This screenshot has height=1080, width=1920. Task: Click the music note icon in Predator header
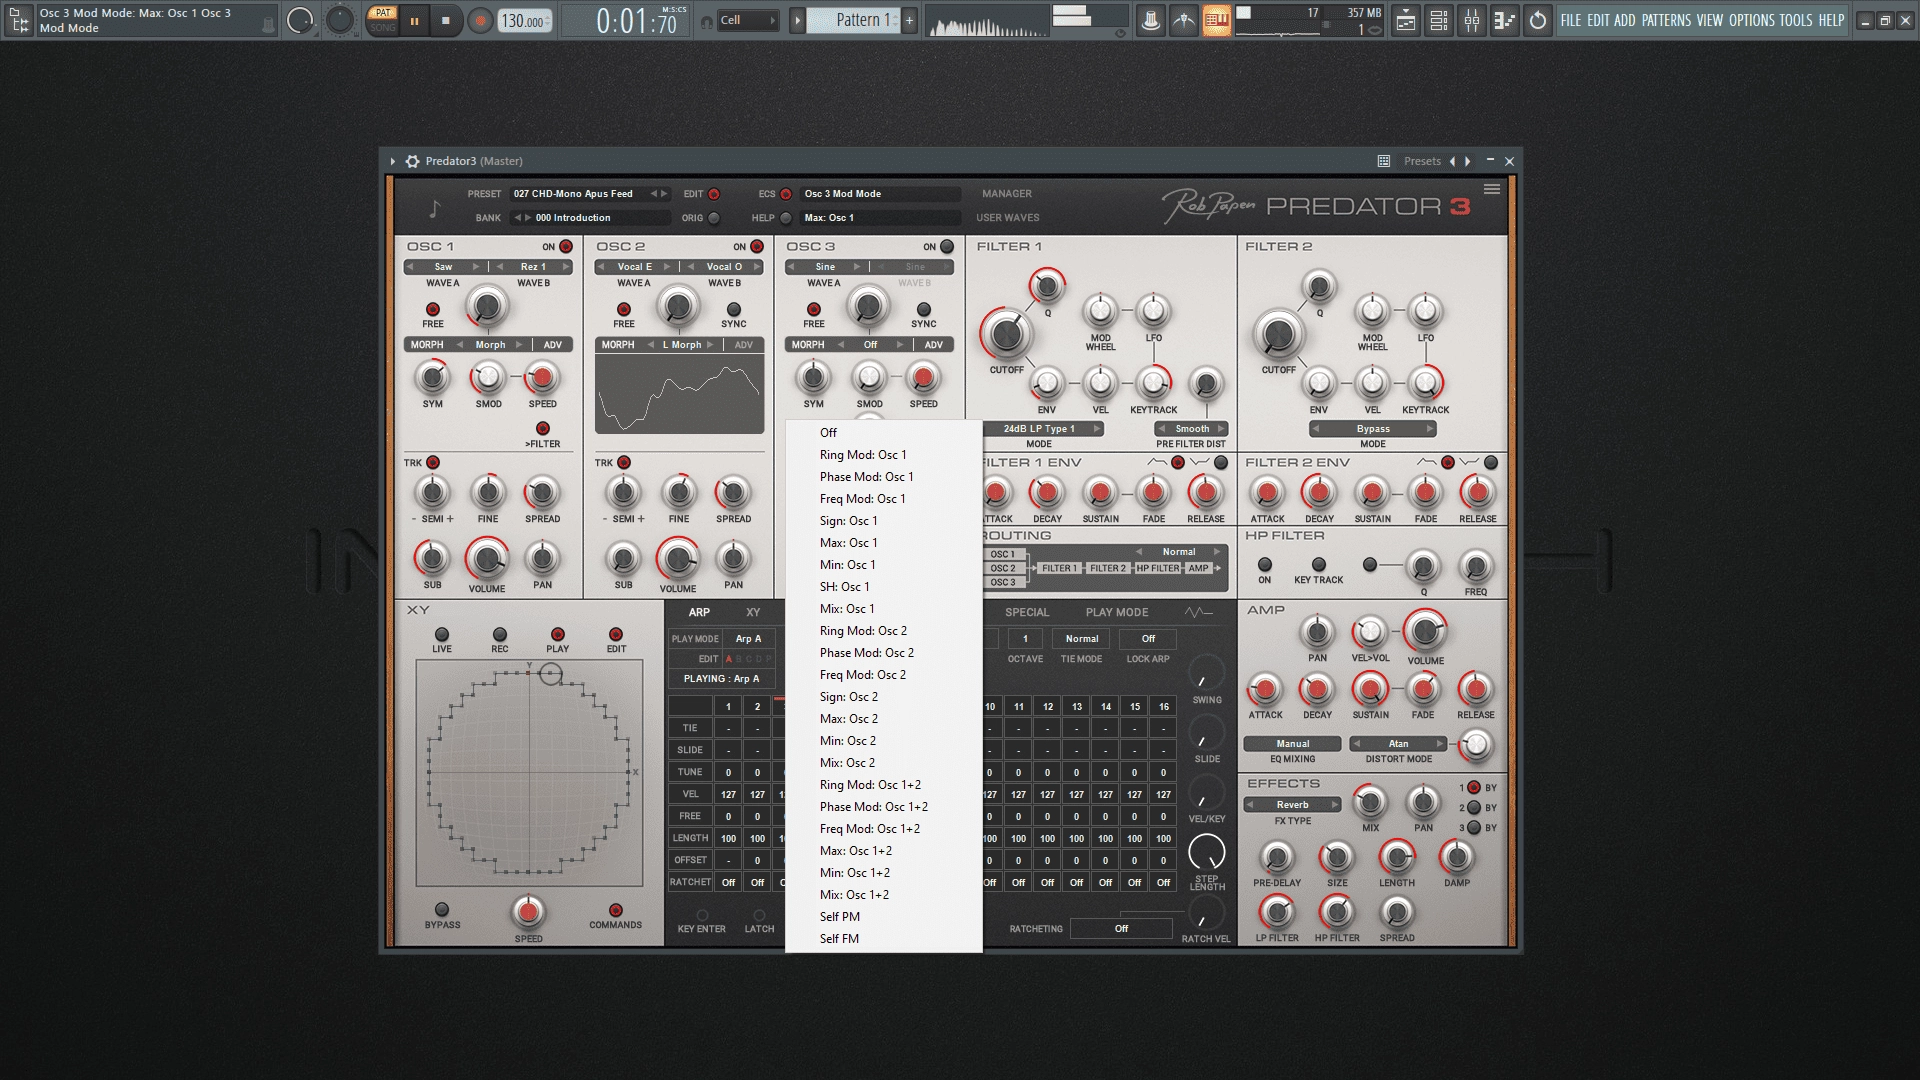point(434,208)
